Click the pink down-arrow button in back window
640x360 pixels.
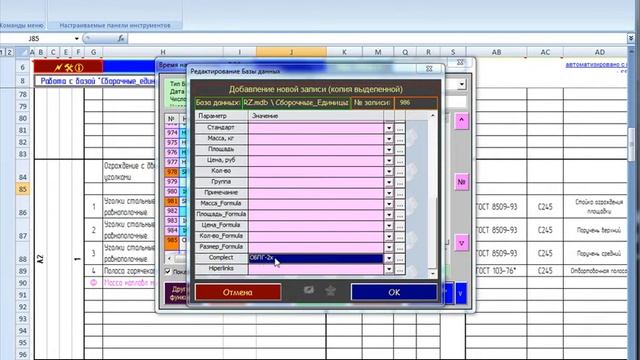[461, 243]
